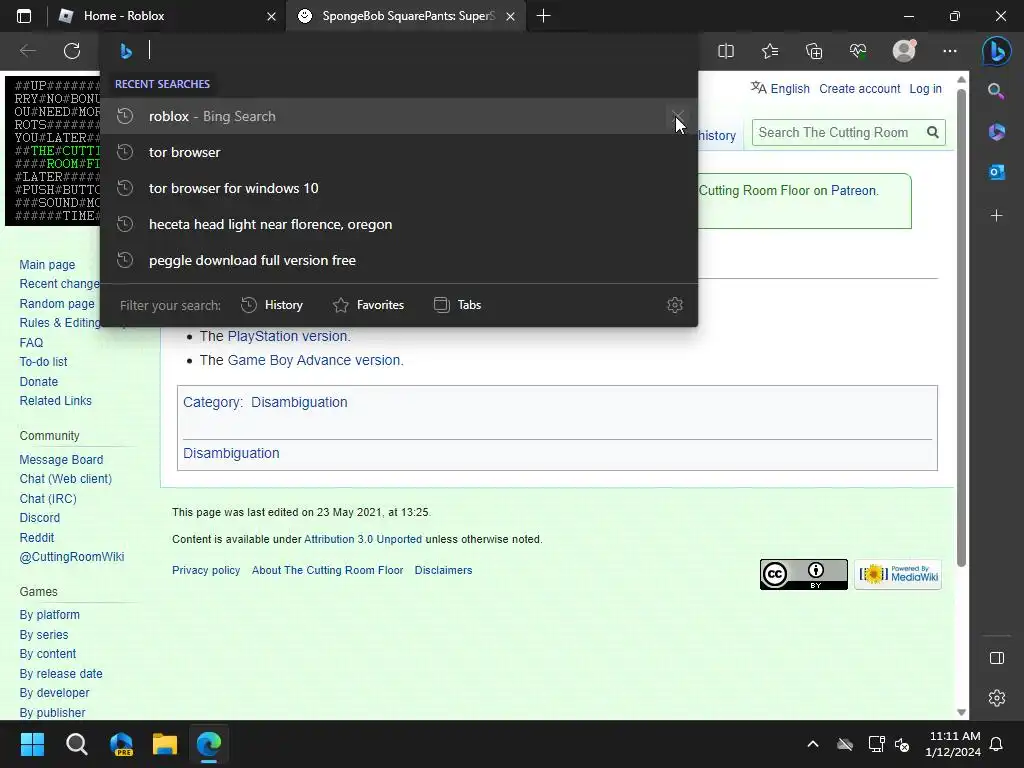Go to wiki Main page
Screen dimensions: 1024x768
[47, 264]
